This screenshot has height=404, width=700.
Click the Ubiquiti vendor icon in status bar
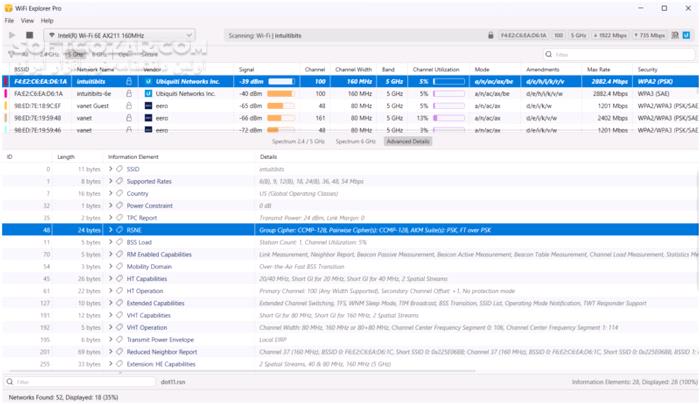click(686, 35)
